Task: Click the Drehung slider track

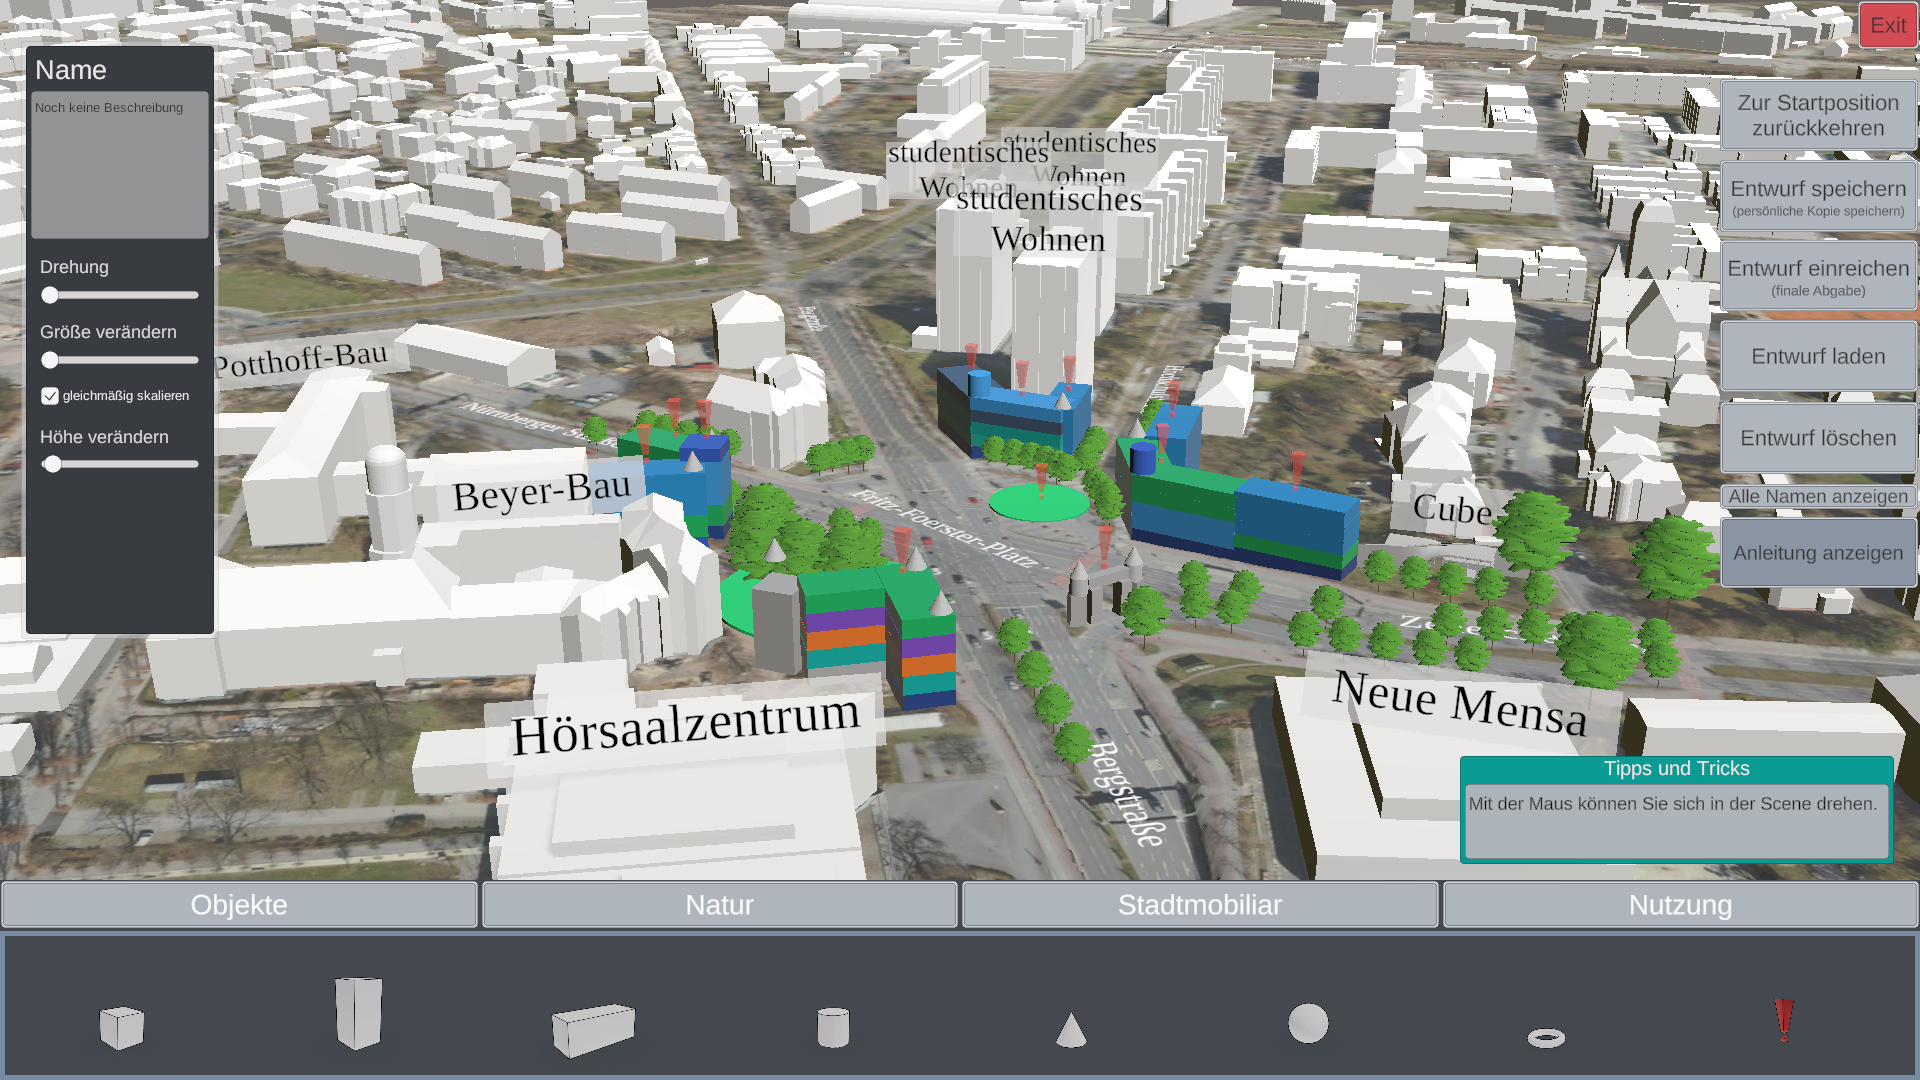Action: tap(120, 295)
